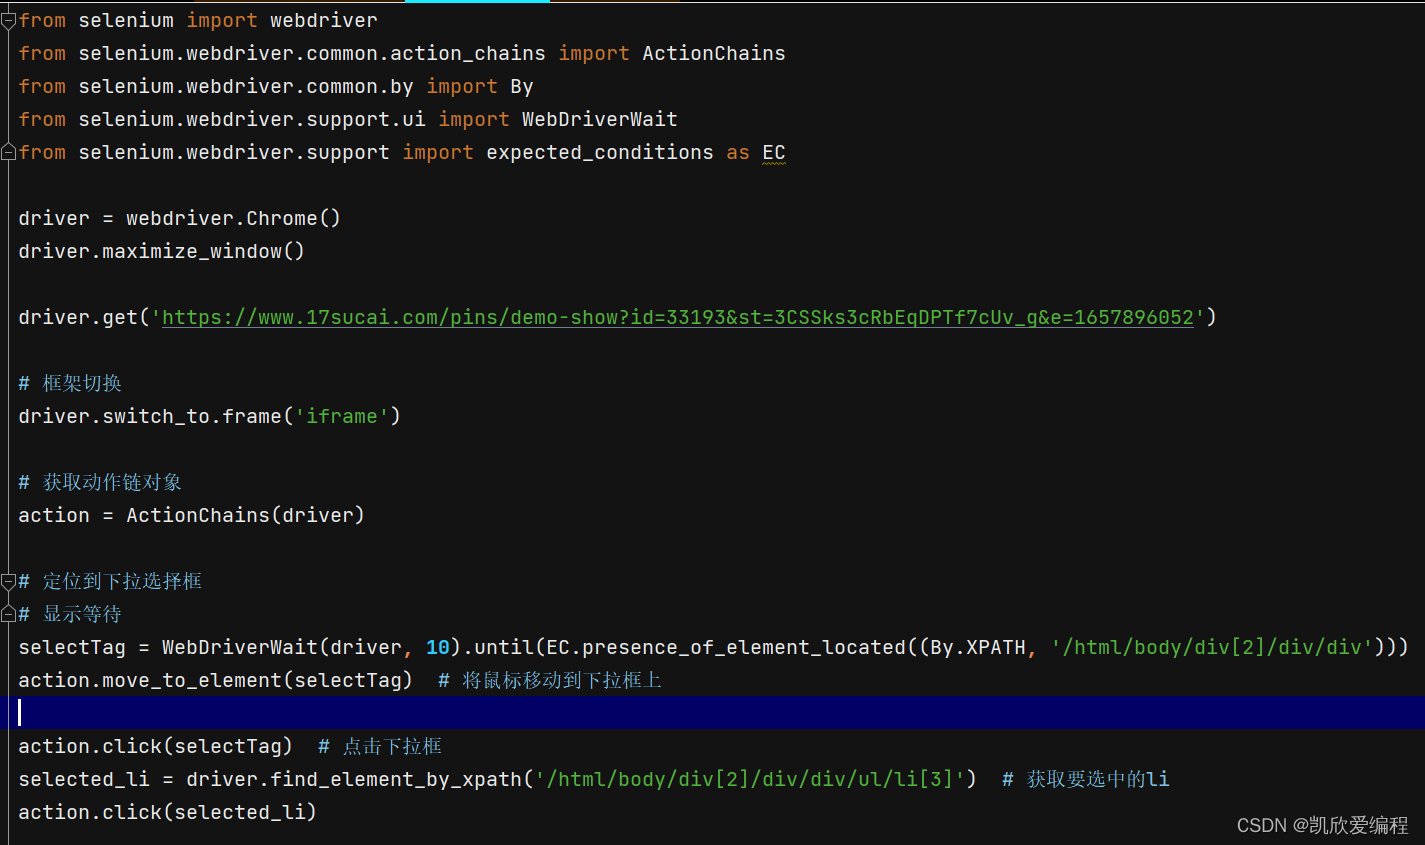The width and height of the screenshot is (1425, 845).
Task: Click xpath string '/html/body/div[2]/div/div'
Action: click(1212, 648)
